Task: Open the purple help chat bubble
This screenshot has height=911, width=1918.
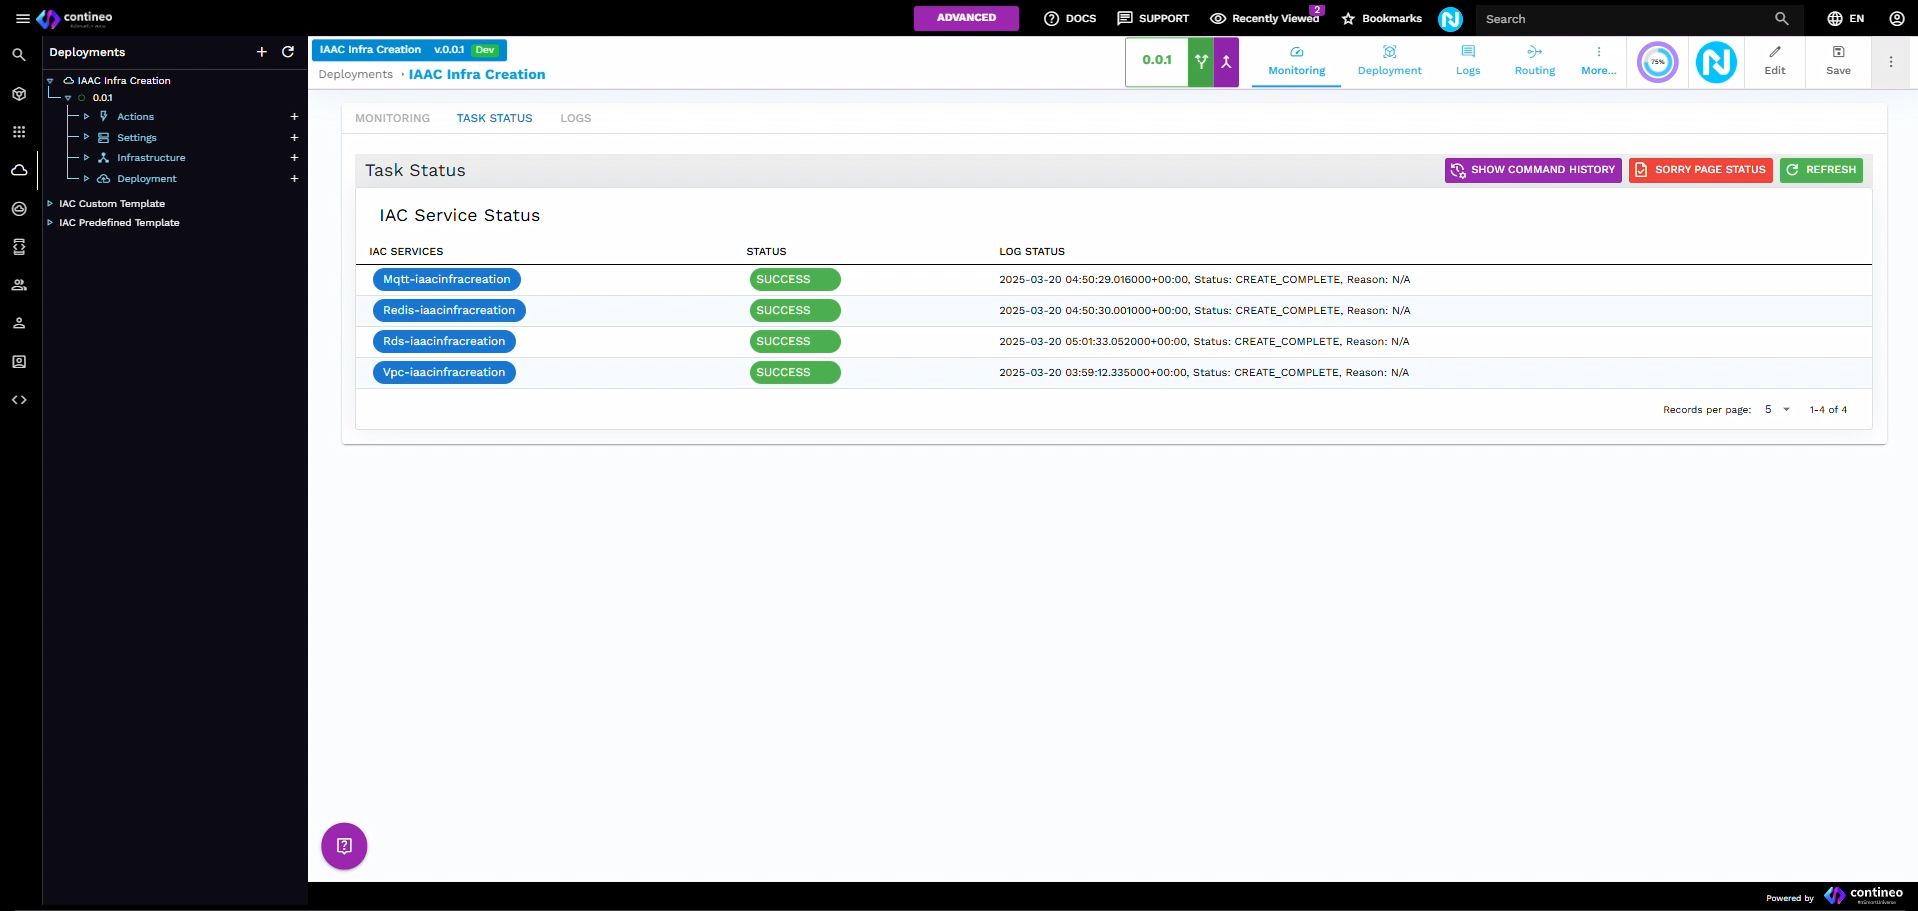Action: (x=344, y=846)
